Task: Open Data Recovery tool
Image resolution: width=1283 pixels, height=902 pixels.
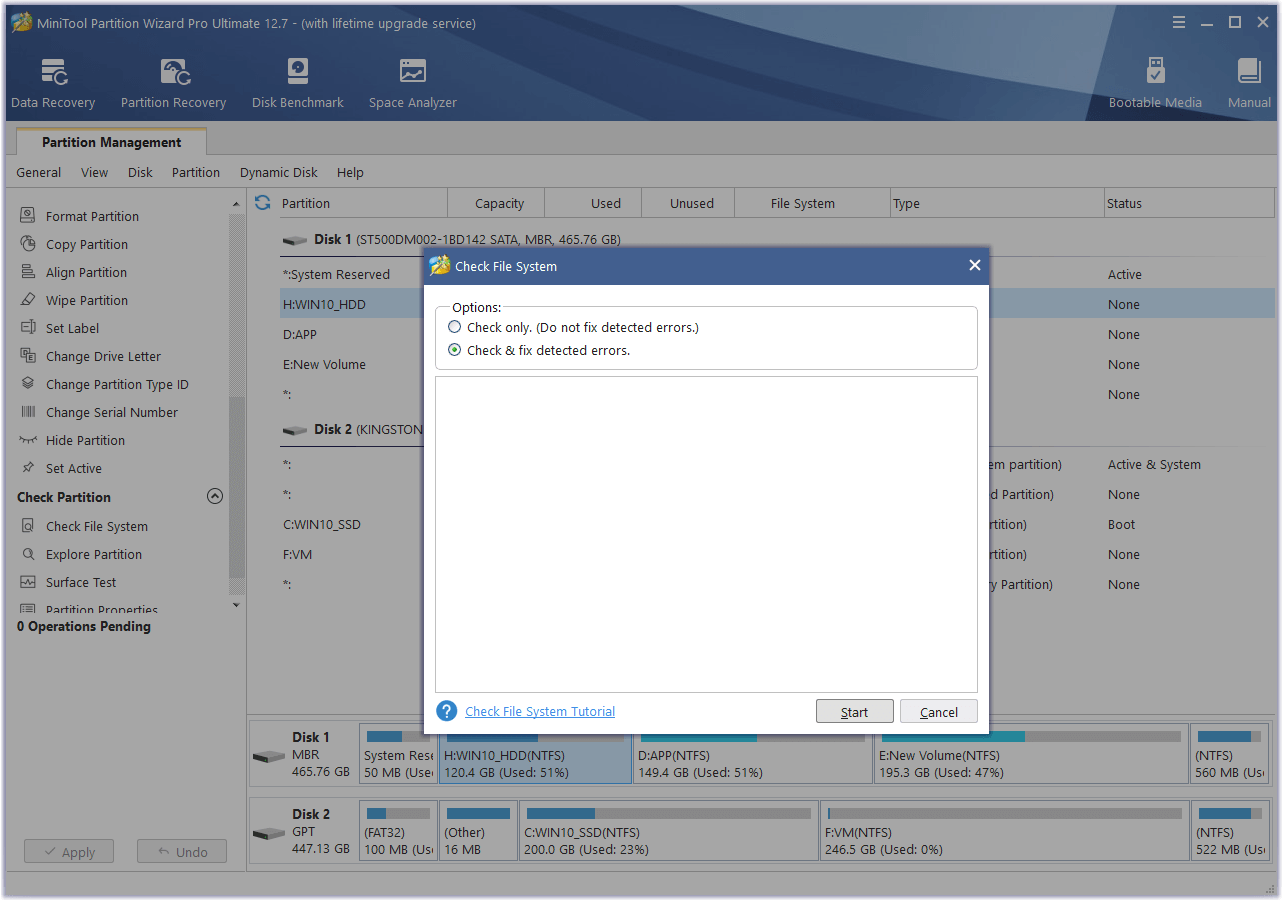Action: click(x=53, y=84)
